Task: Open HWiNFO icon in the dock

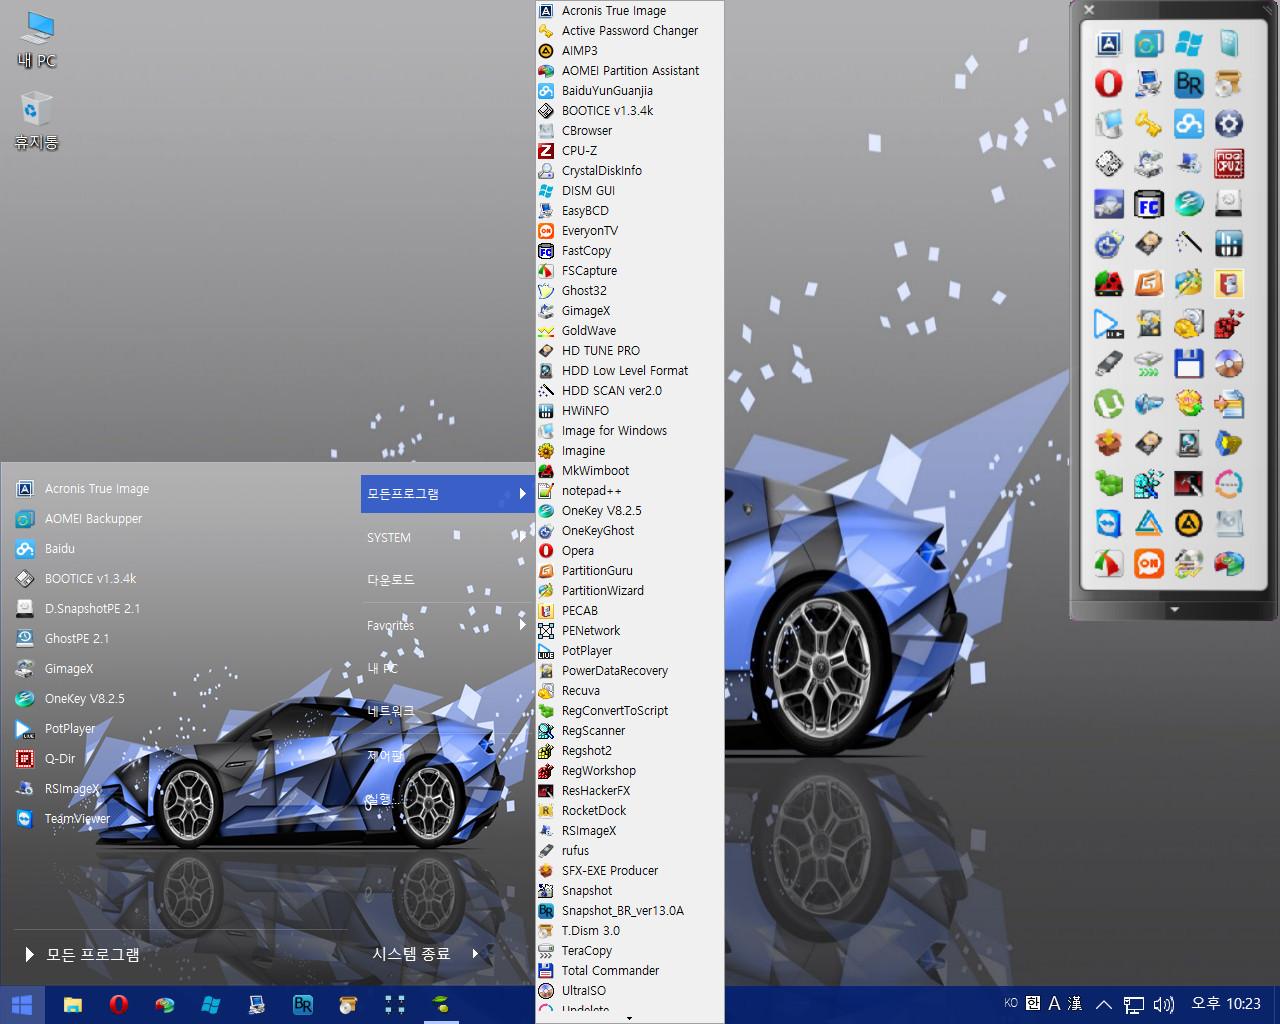Action: 1228,244
